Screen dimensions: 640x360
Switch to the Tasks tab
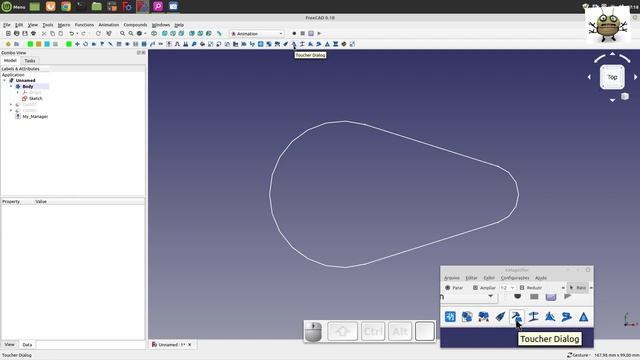30,60
